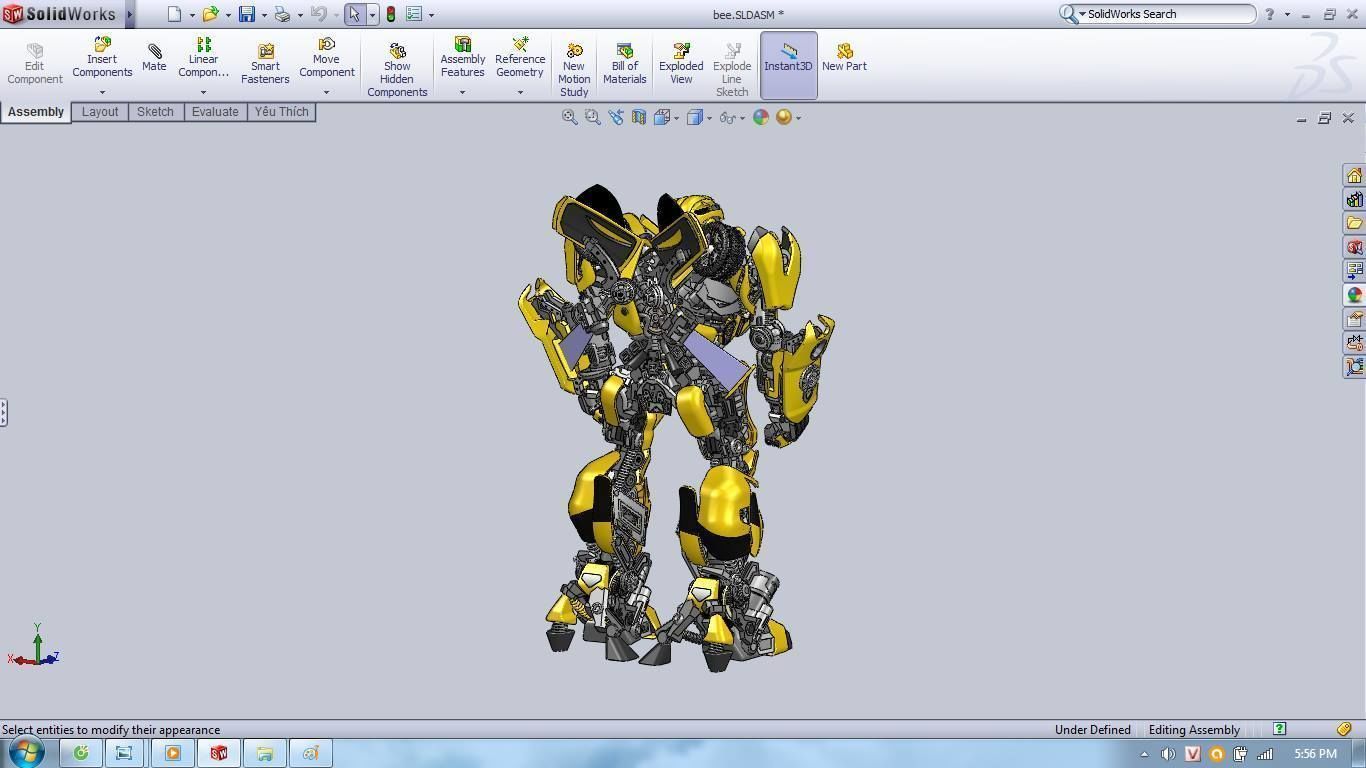Select the Mate paperclip tool

[154, 57]
